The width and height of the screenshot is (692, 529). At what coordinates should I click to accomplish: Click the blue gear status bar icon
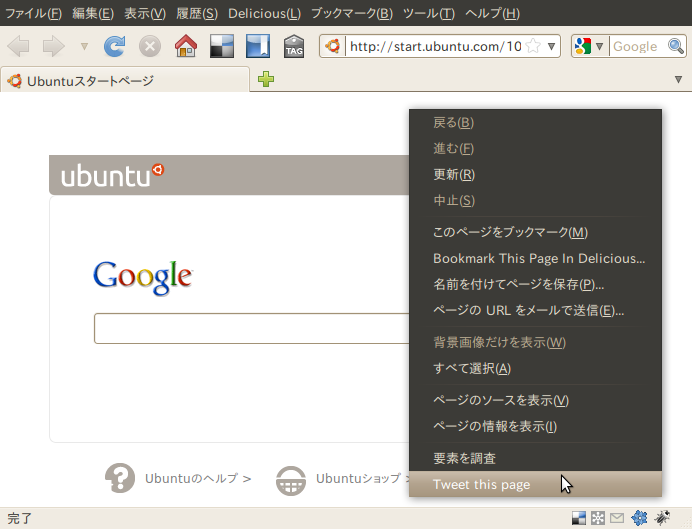click(x=639, y=518)
